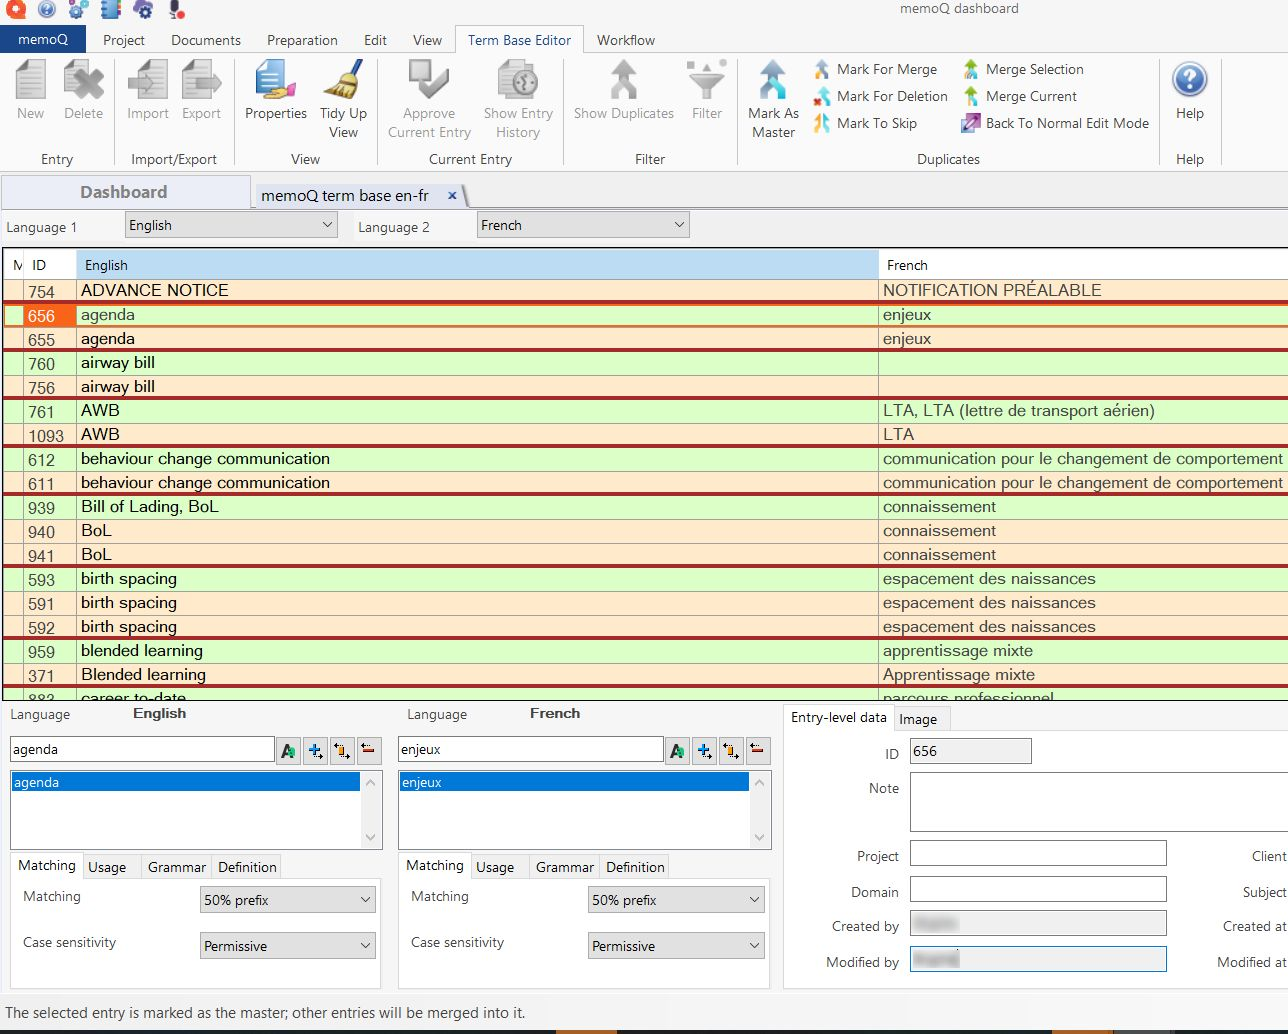Click Mark For Merge in Duplicates group
This screenshot has width=1288, height=1034.
886,69
